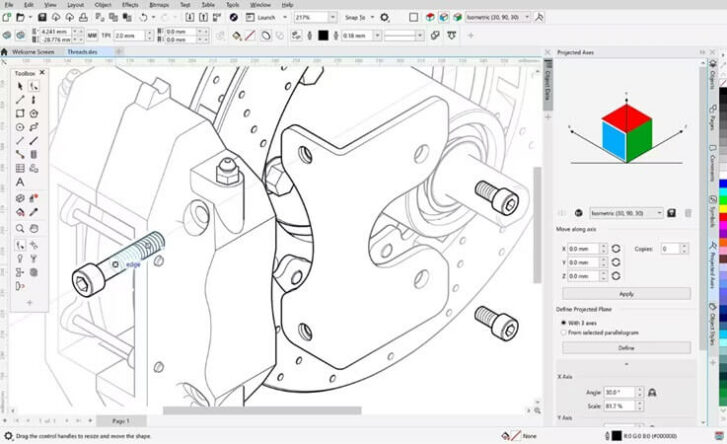
Task: Click the black outline color box in property bar
Action: (323, 35)
